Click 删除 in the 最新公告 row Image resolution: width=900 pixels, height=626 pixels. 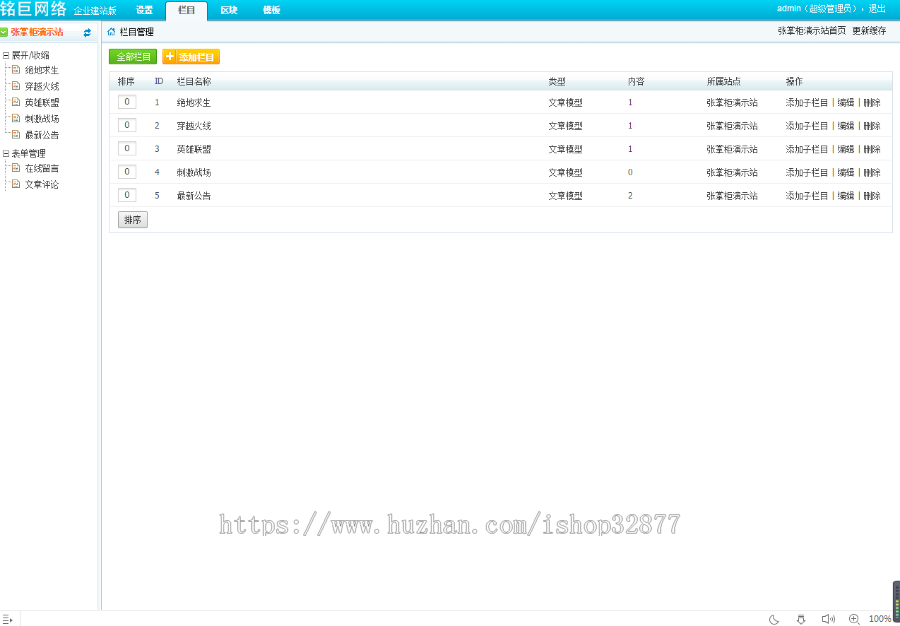[872, 196]
